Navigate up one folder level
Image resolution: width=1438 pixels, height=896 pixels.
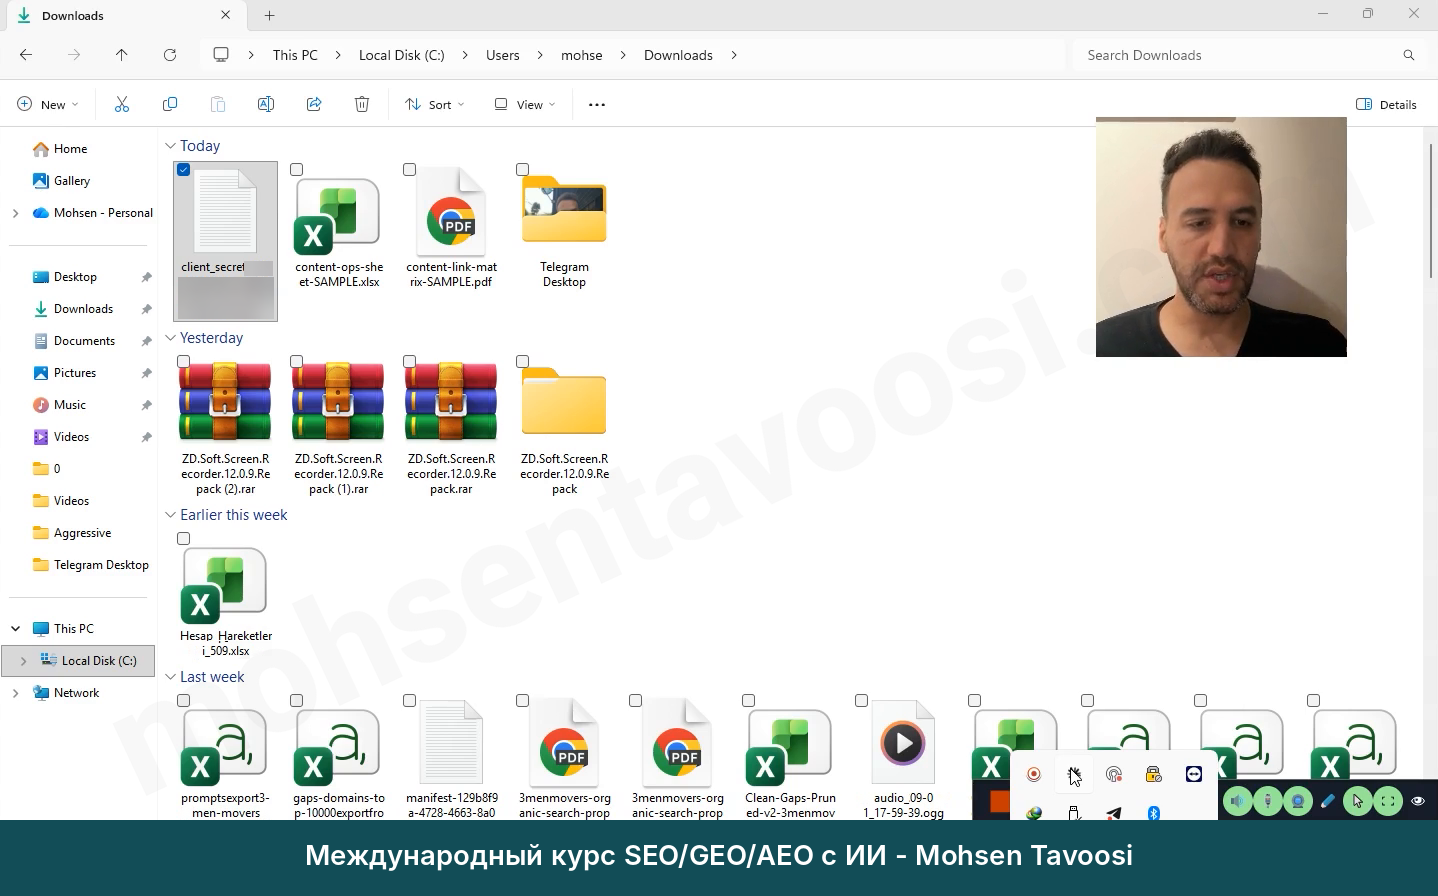pyautogui.click(x=122, y=55)
